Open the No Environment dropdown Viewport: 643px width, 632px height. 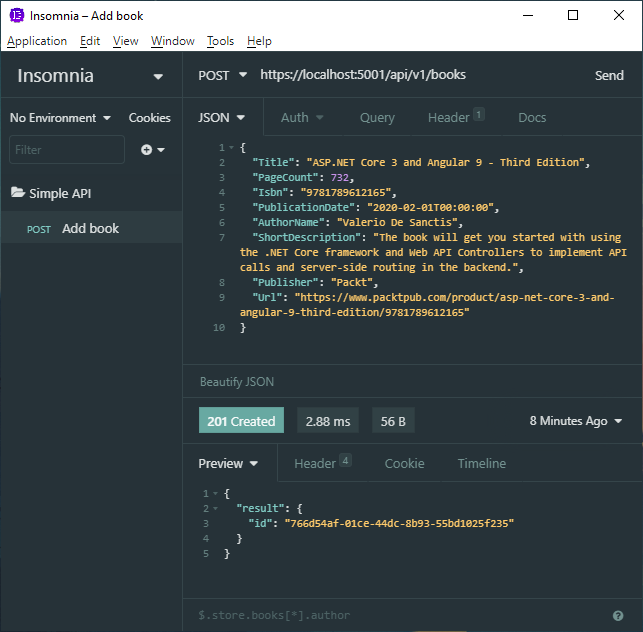coord(60,118)
